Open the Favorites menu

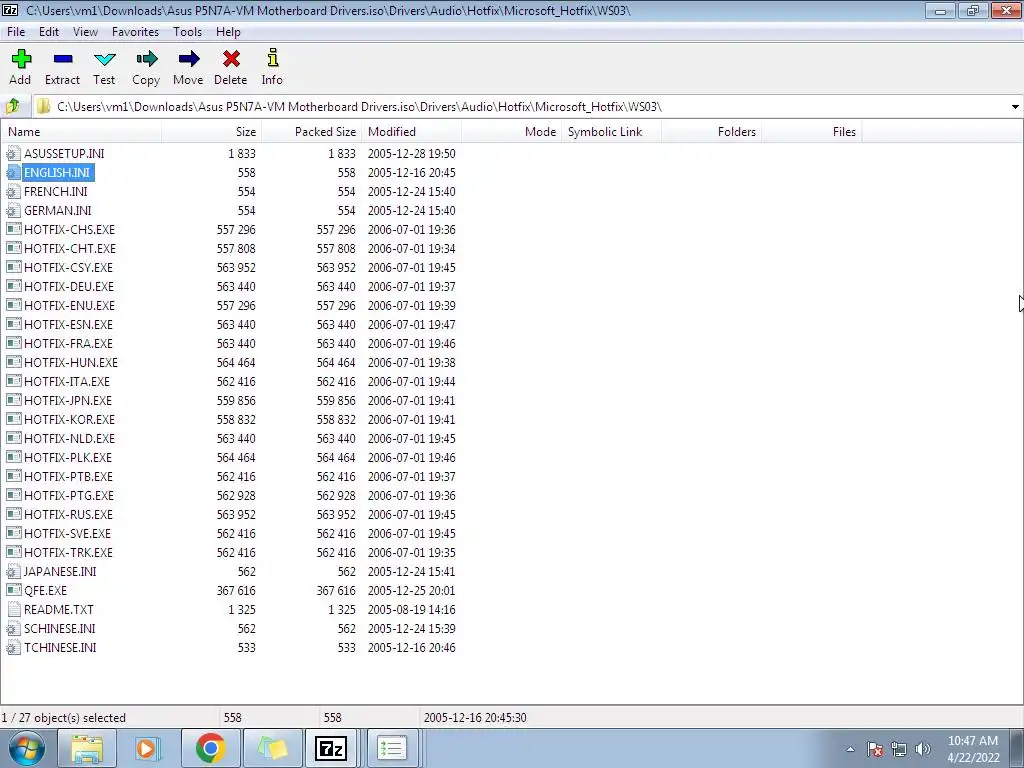pos(135,32)
